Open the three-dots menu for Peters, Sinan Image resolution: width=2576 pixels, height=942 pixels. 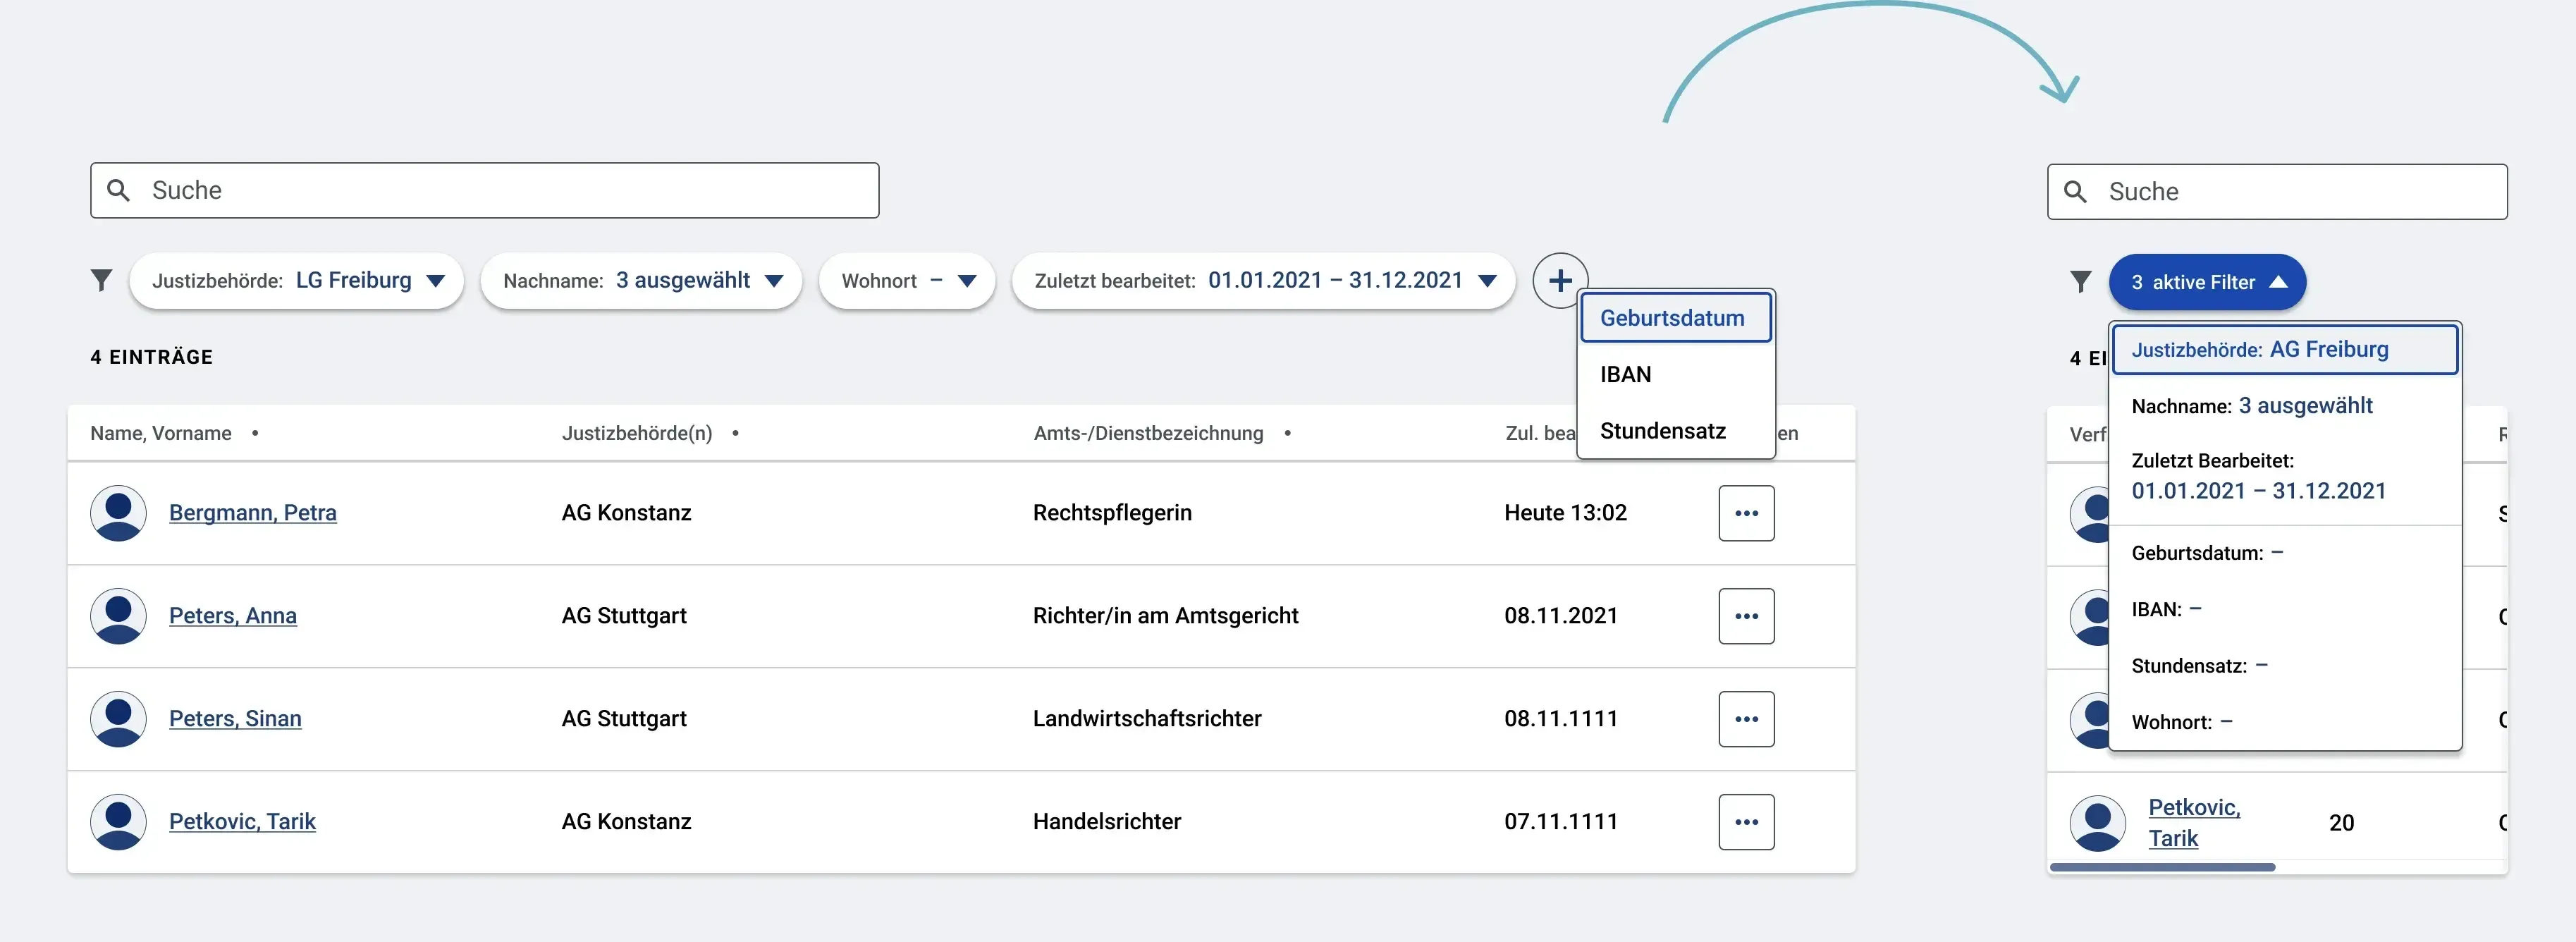(x=1746, y=719)
